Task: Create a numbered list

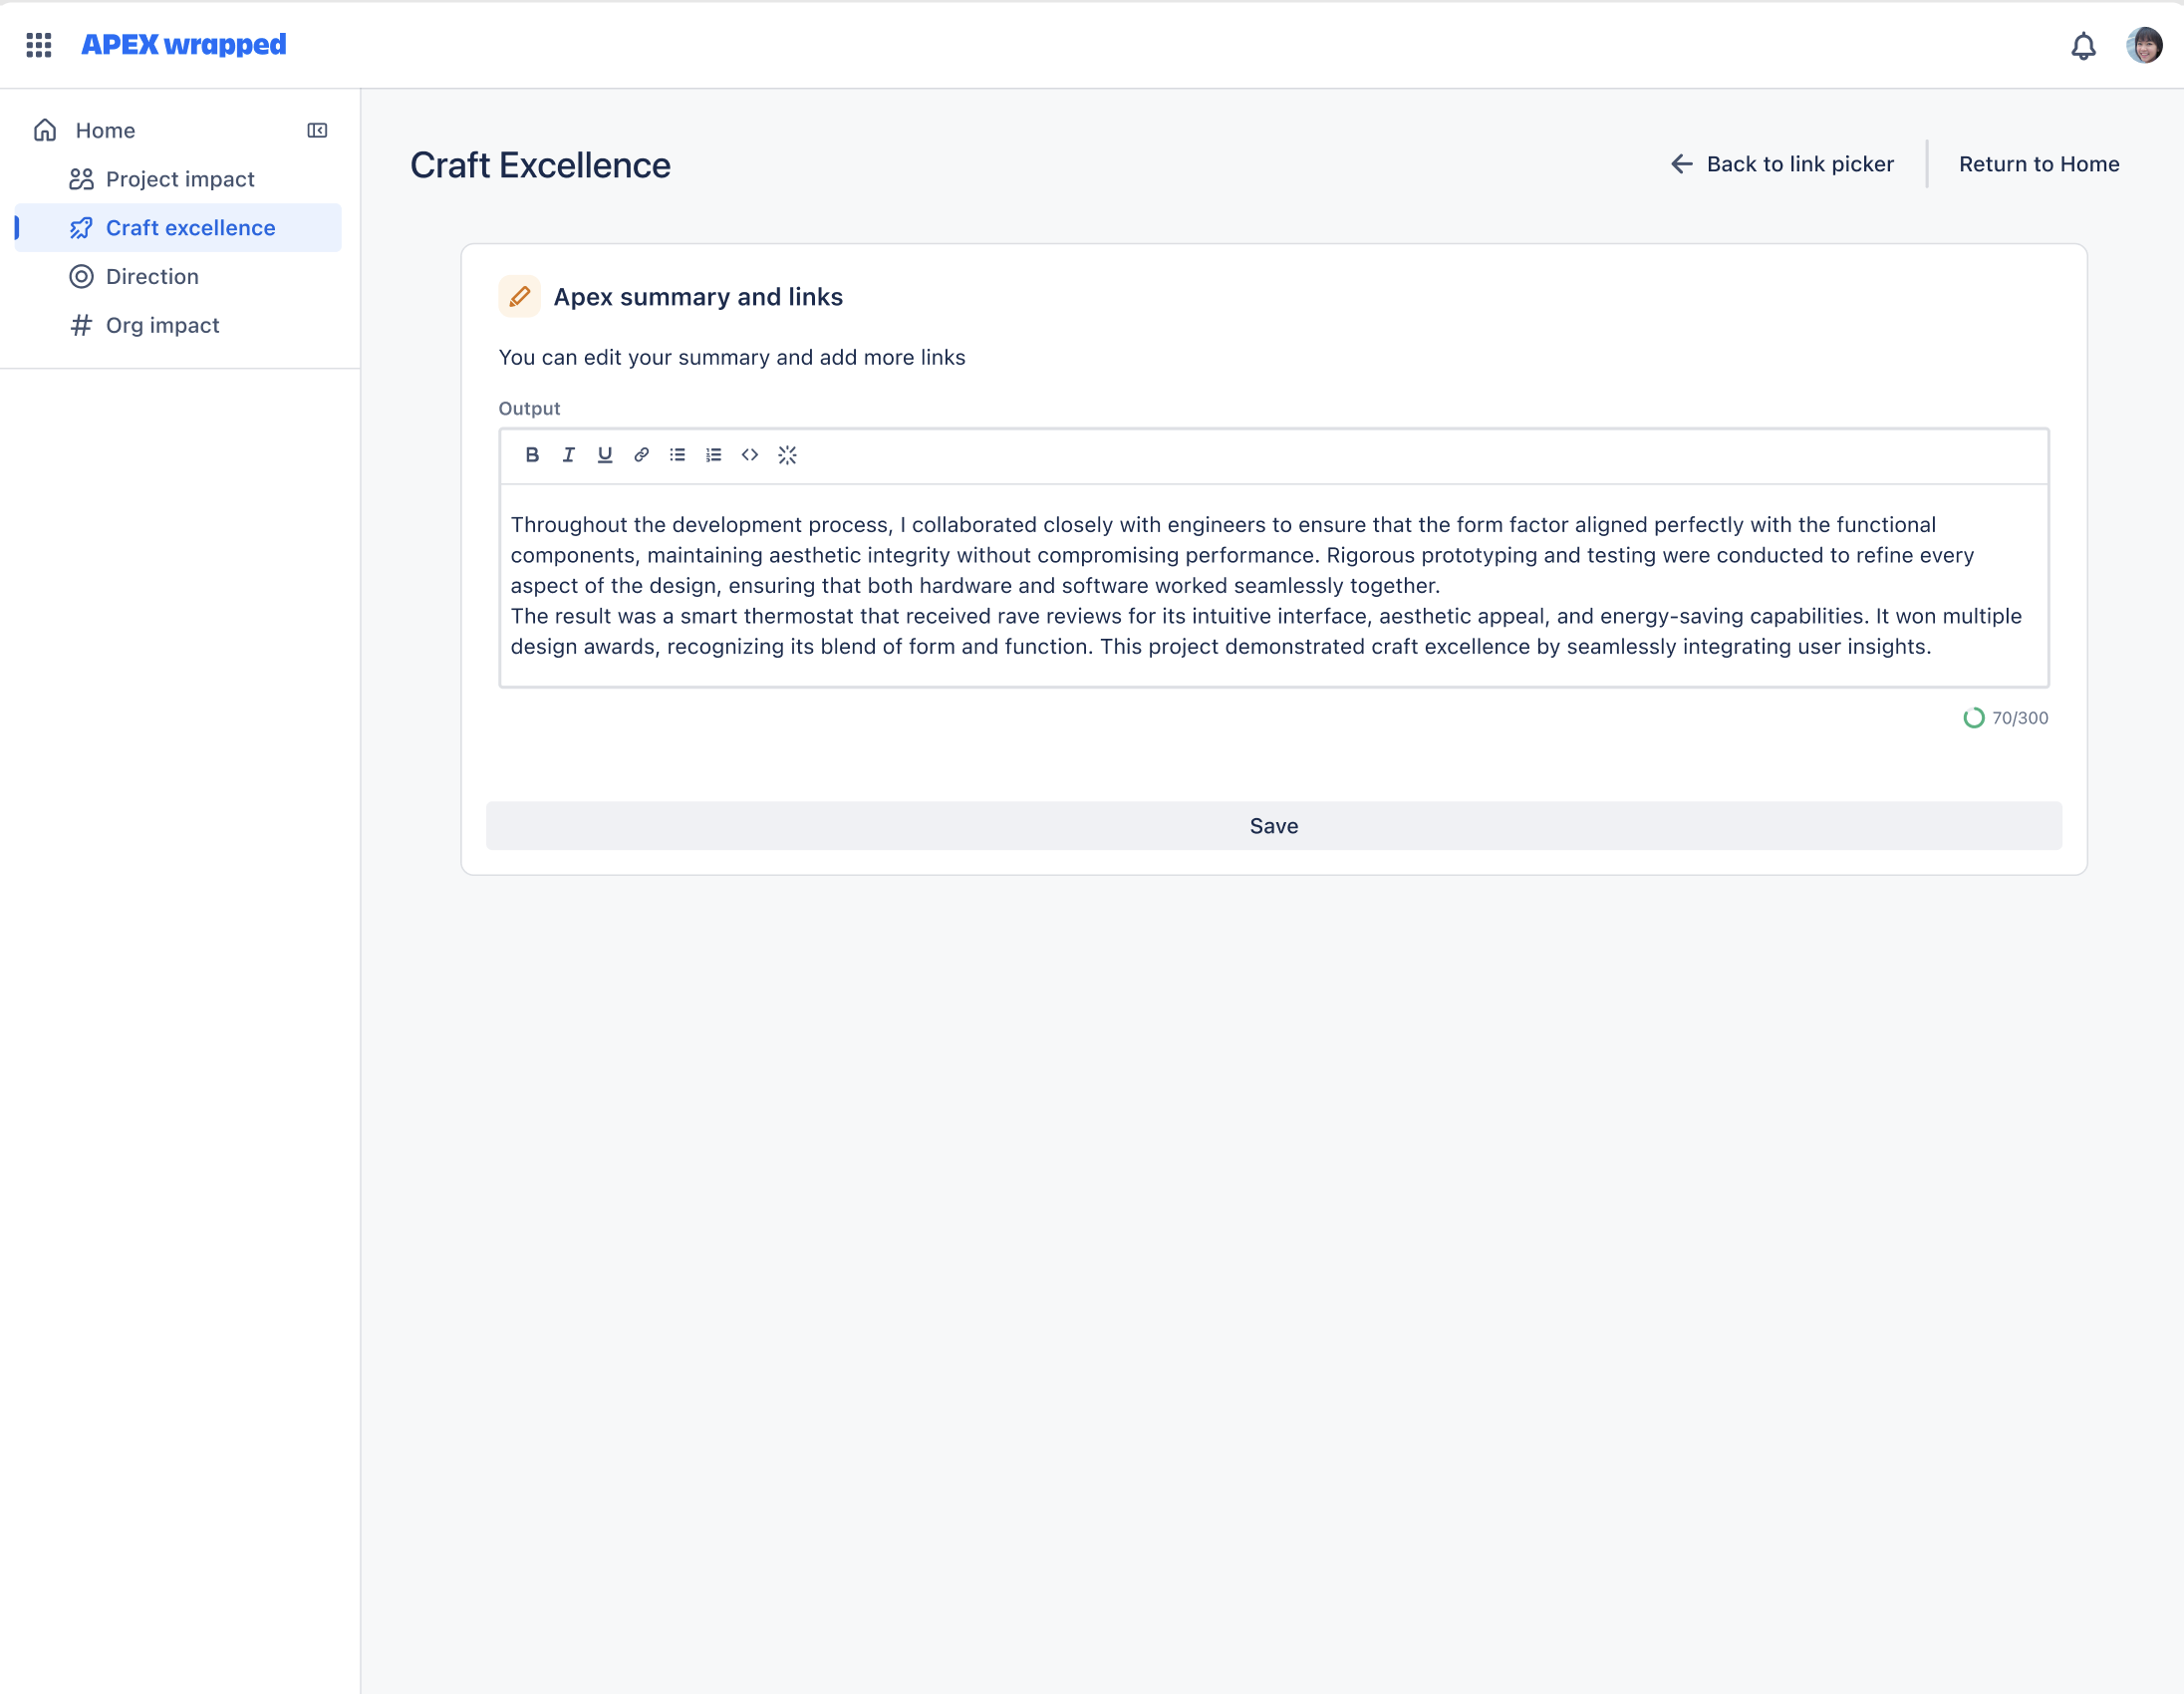Action: (713, 455)
